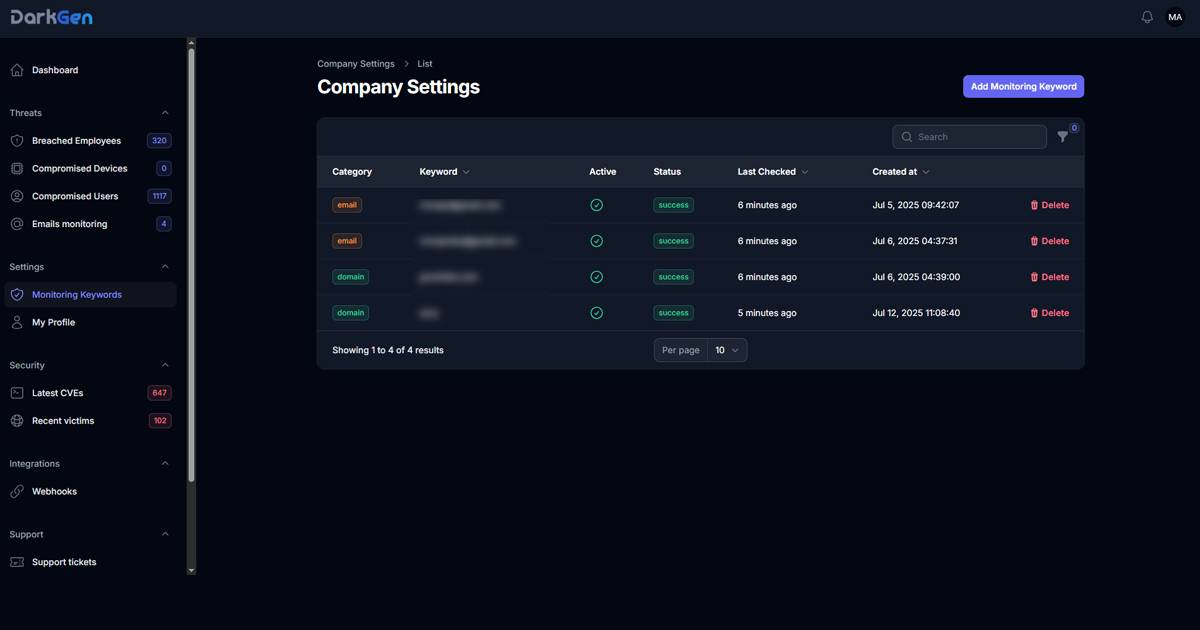Click Add Monitoring Keyword button
This screenshot has height=630, width=1200.
tap(1023, 87)
